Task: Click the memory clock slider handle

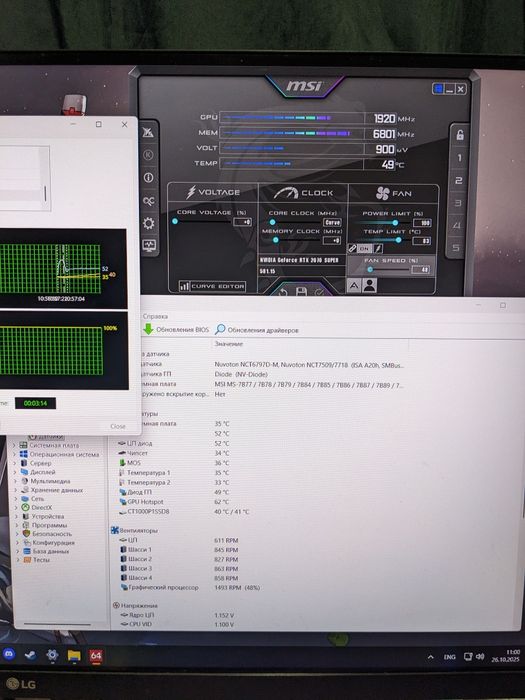Action: point(275,240)
